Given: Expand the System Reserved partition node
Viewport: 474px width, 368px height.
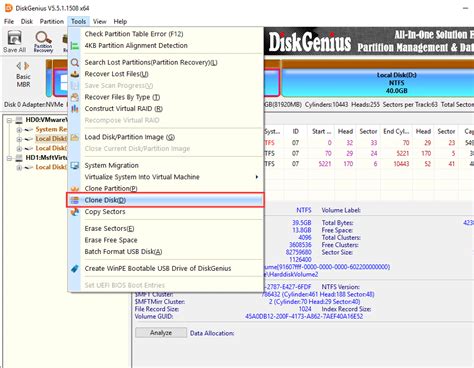Looking at the screenshot, I should (x=19, y=130).
